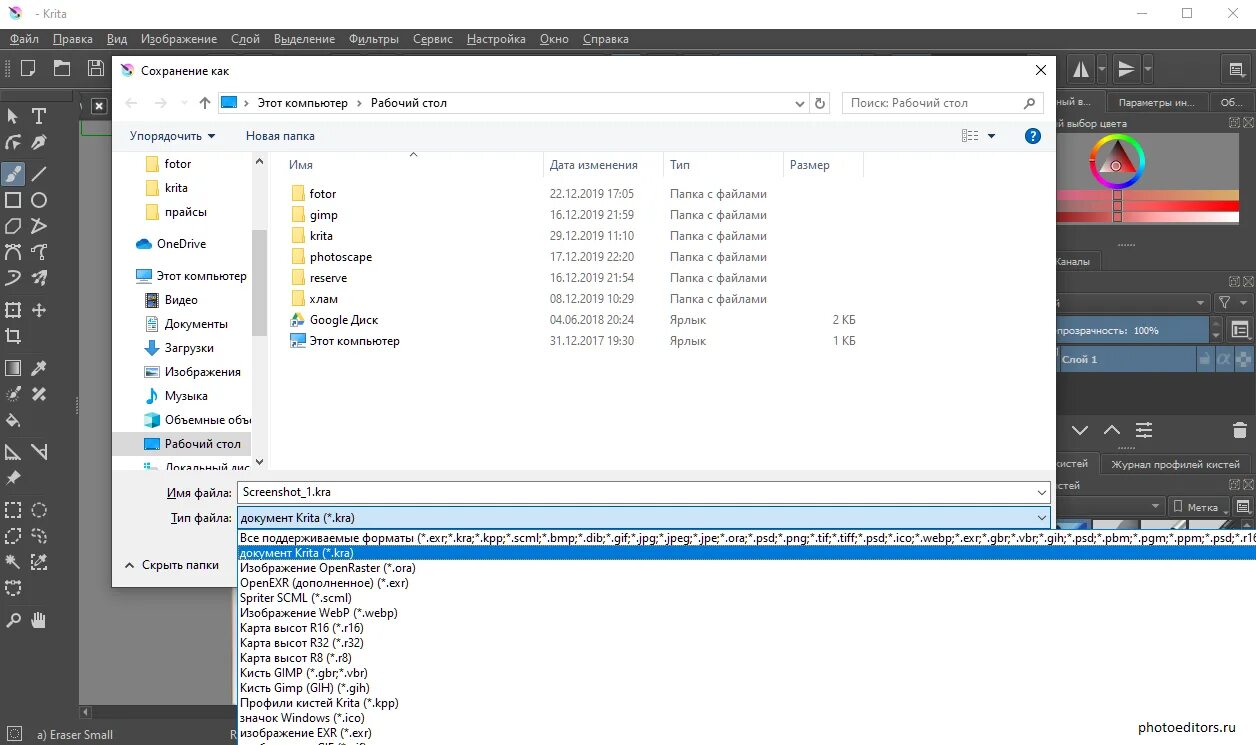
Task: Choose Изображение OpenRaster (*.ora) format
Action: click(x=328, y=568)
